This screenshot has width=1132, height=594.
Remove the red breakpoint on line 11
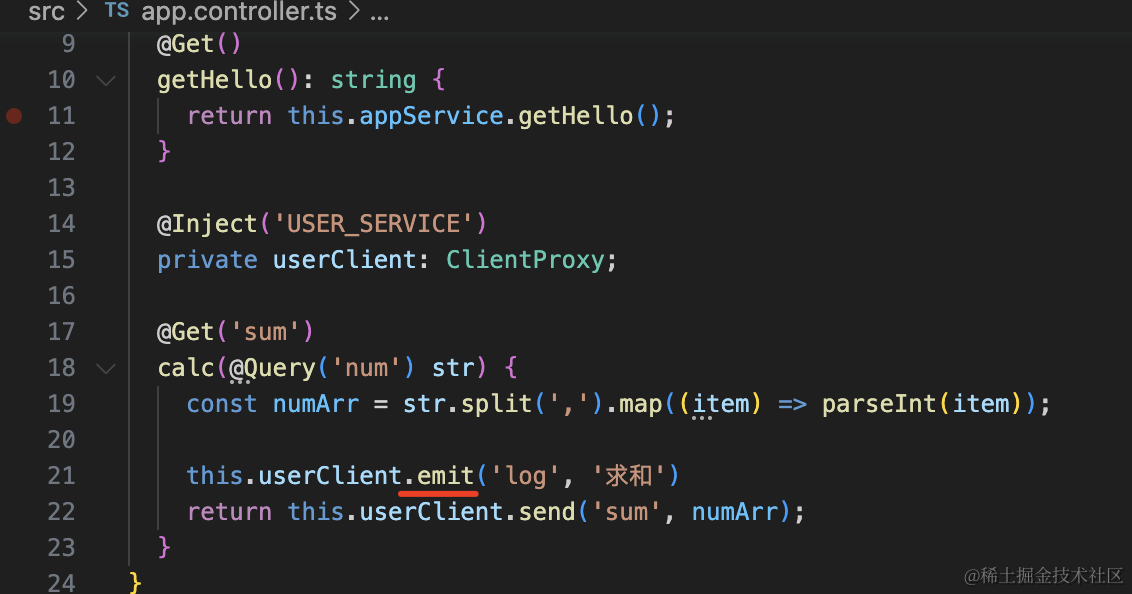point(14,116)
